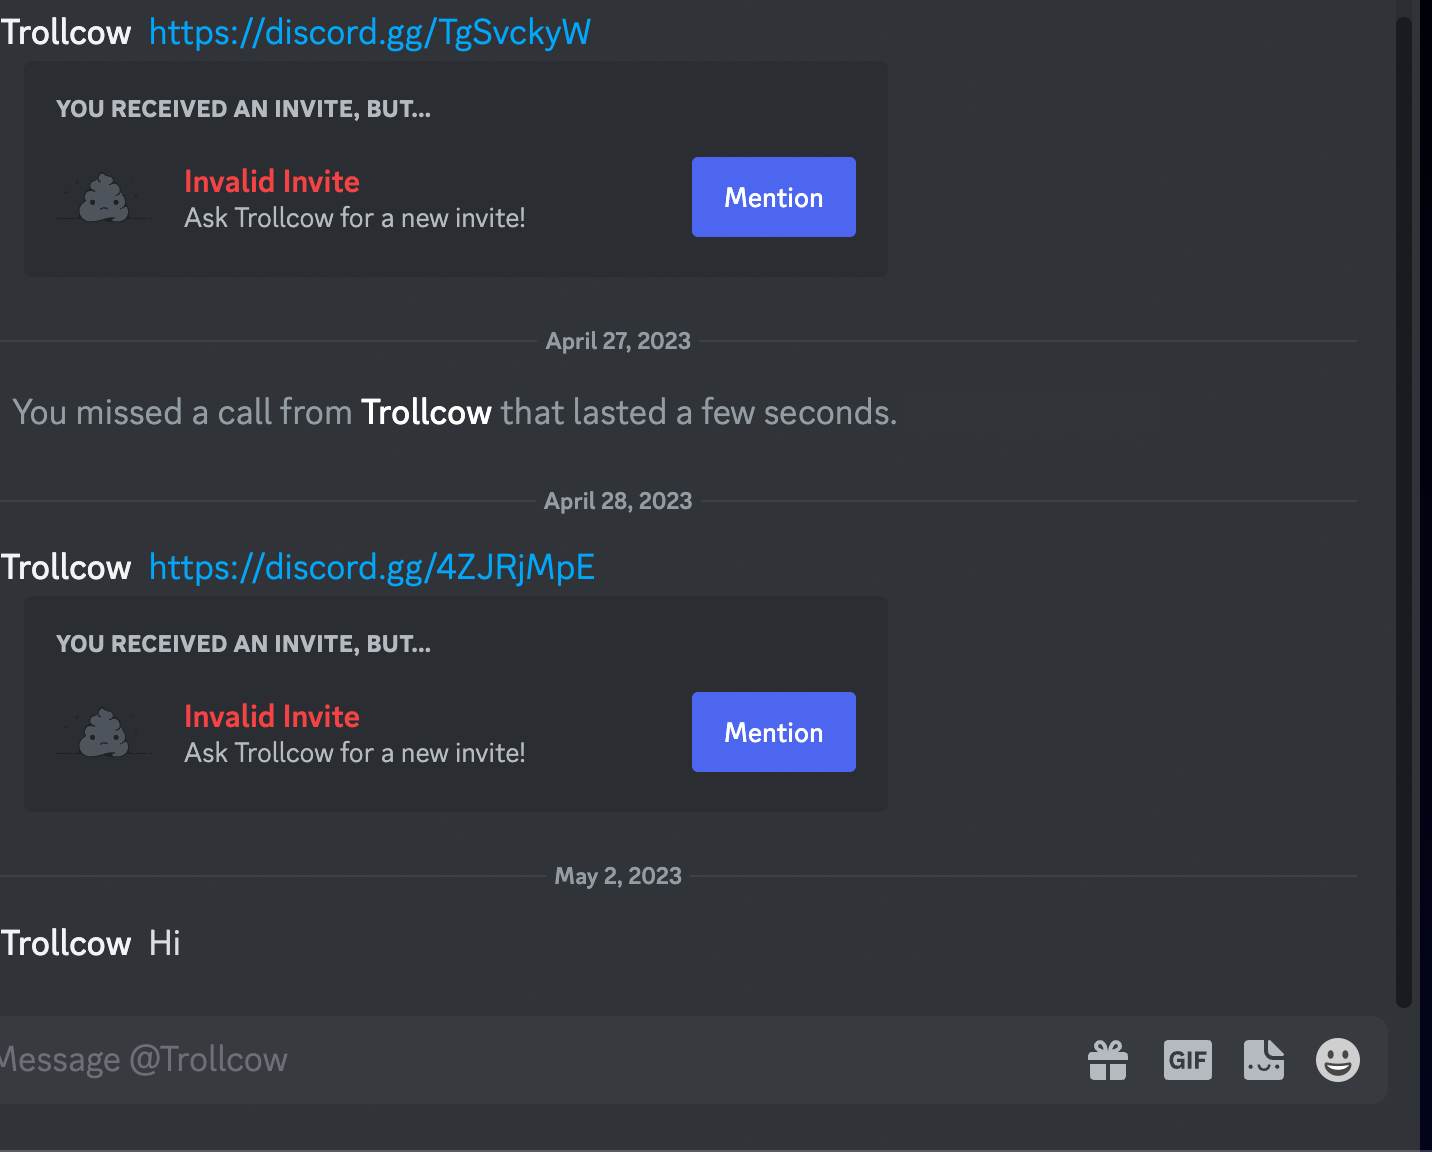Screen dimensions: 1432x1152
Task: Open the gift Nitro icon
Action: click(1108, 1060)
